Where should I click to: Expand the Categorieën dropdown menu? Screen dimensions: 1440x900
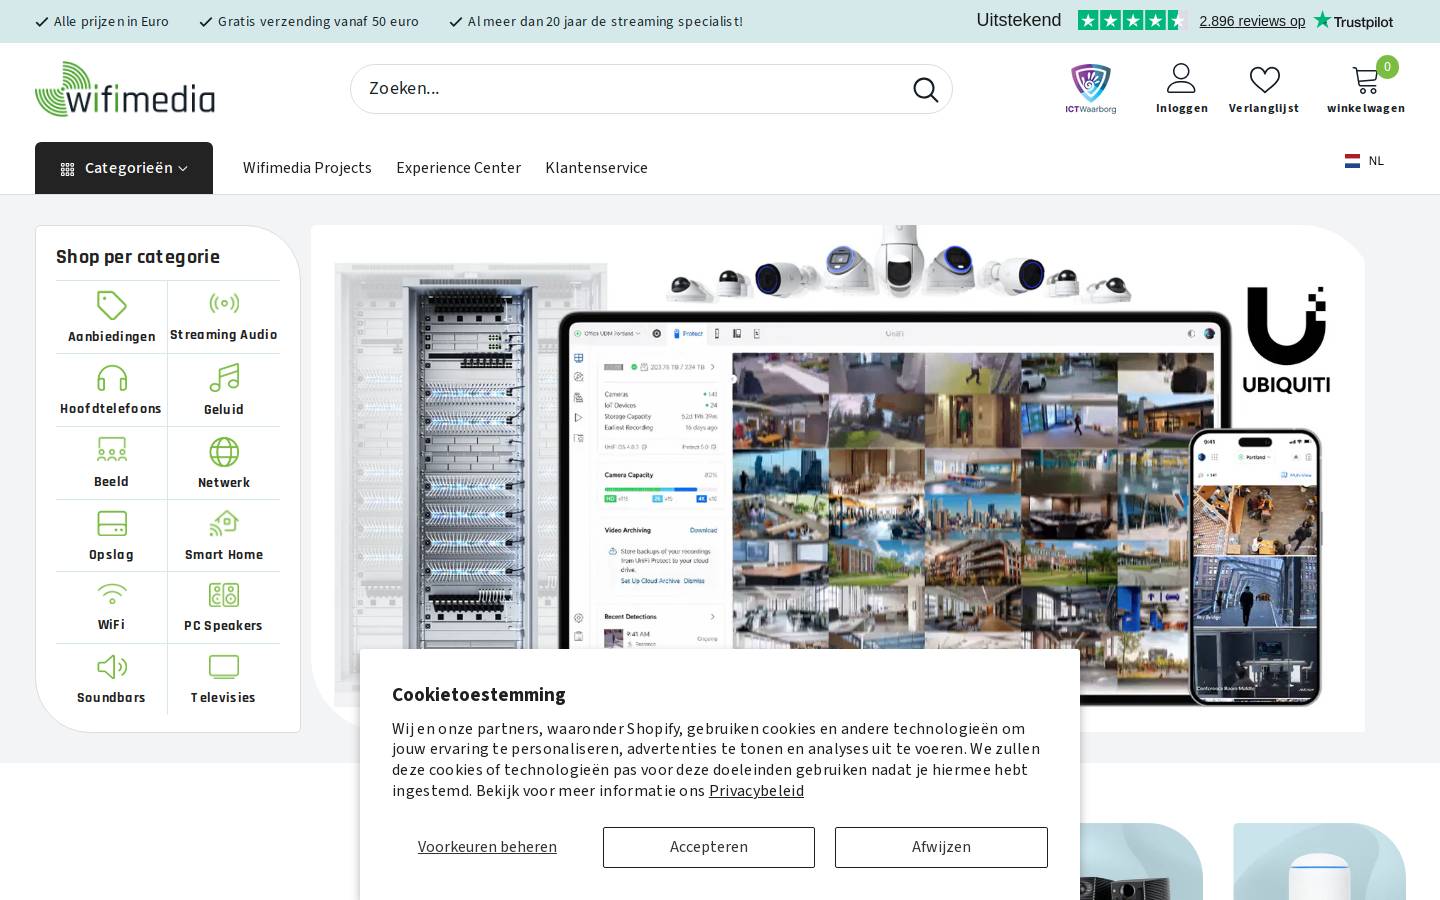124,168
